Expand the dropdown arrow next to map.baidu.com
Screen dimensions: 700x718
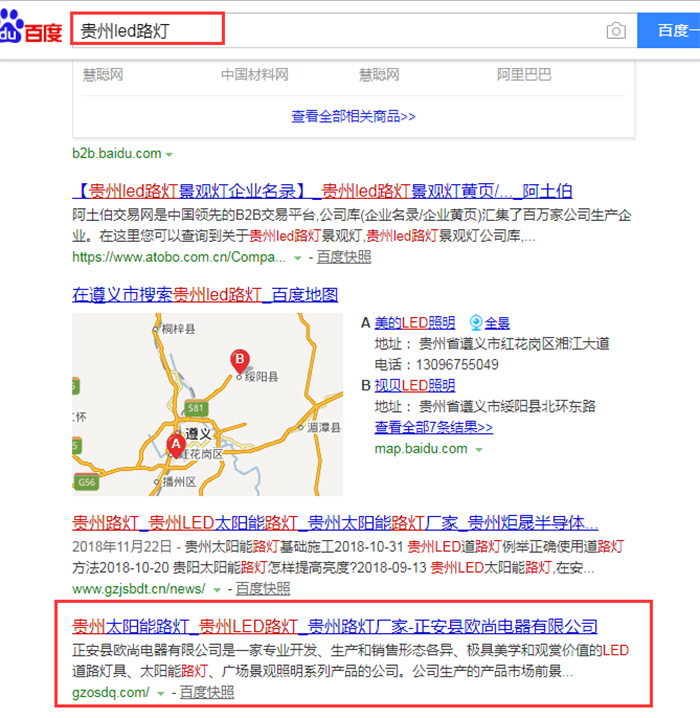click(479, 450)
